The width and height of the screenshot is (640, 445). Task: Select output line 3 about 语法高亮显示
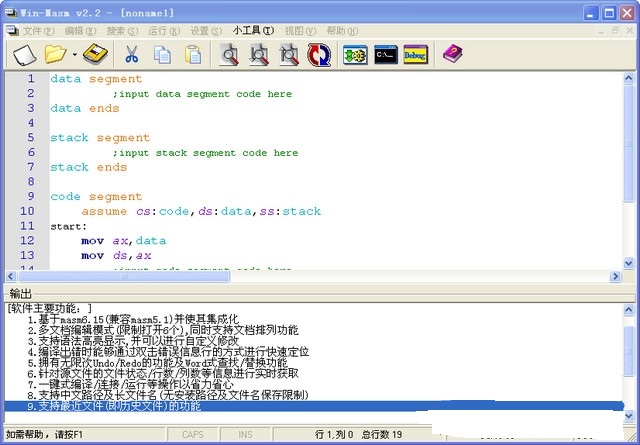point(133,340)
